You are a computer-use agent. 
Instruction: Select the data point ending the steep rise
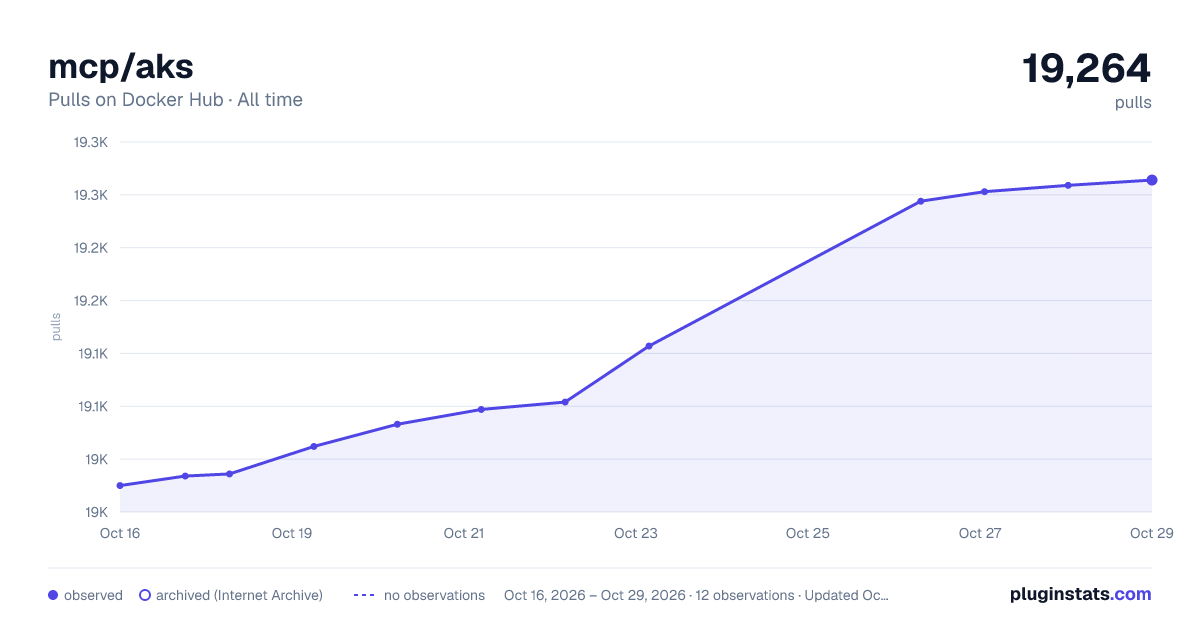click(x=921, y=201)
